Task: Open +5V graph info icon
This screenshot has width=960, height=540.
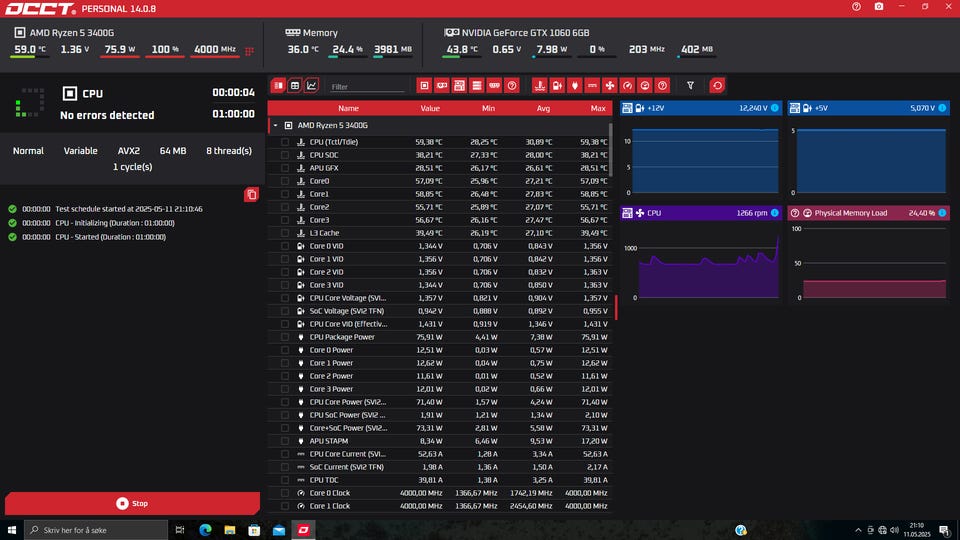Action: point(942,108)
